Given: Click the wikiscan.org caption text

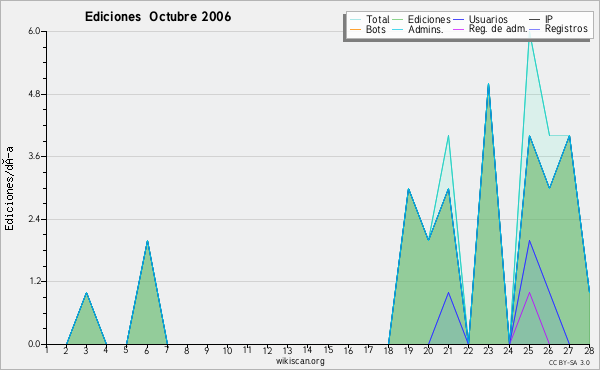Looking at the screenshot, I should click(300, 361).
